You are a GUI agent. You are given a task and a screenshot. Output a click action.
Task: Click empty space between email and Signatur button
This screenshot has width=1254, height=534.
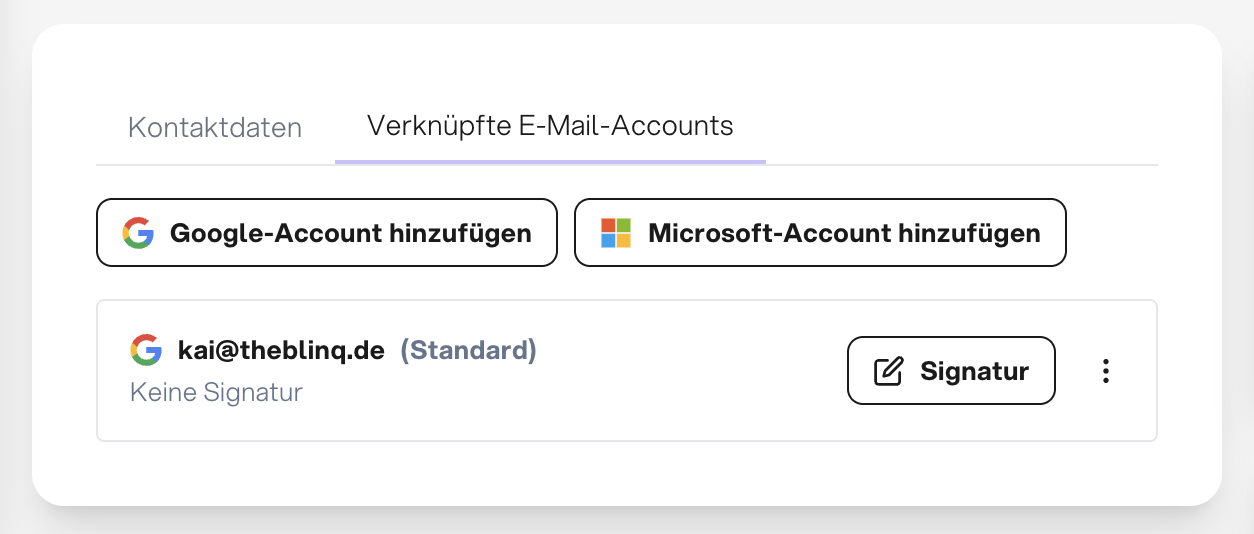690,371
